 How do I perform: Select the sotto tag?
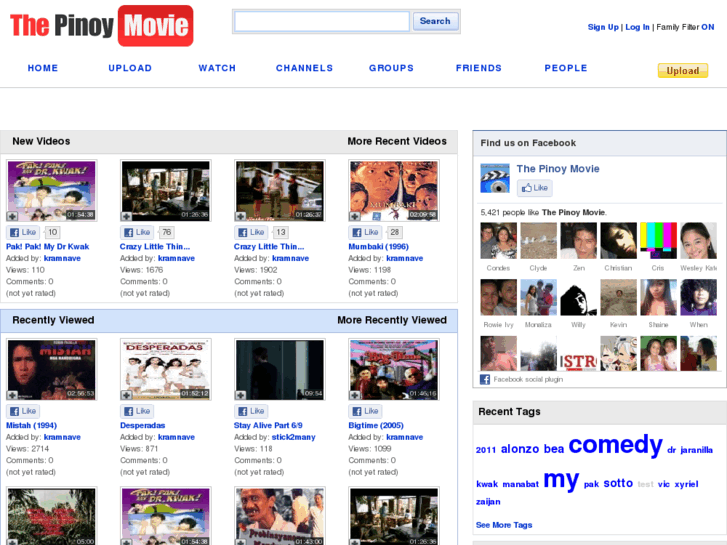click(618, 483)
